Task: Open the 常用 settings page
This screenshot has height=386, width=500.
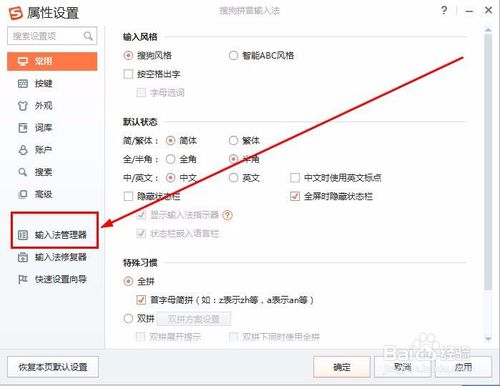Action: (x=52, y=61)
